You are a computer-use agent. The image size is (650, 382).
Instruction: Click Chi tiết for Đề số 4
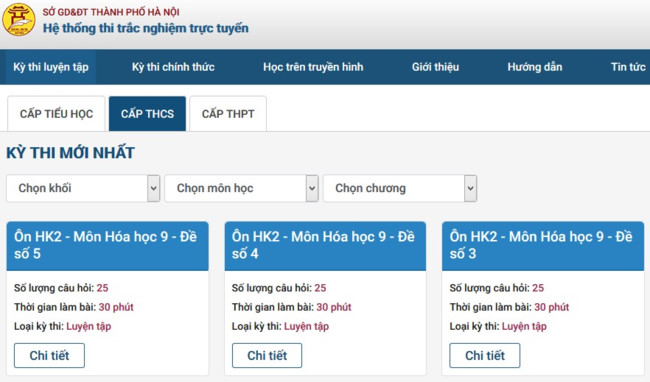click(267, 355)
